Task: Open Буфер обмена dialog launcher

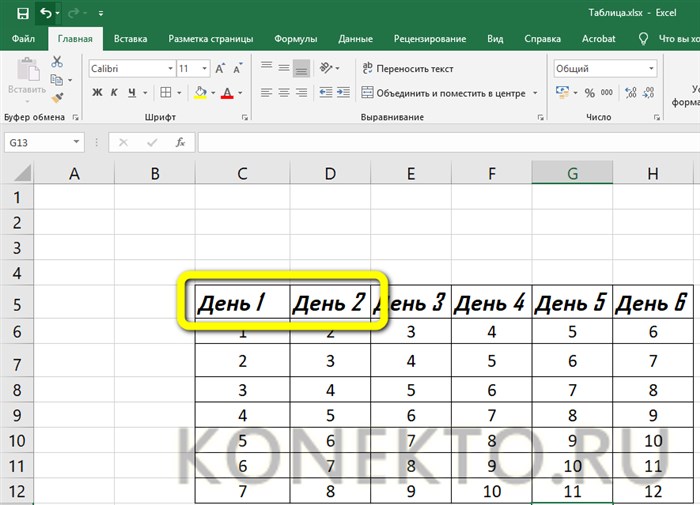Action: point(75,117)
